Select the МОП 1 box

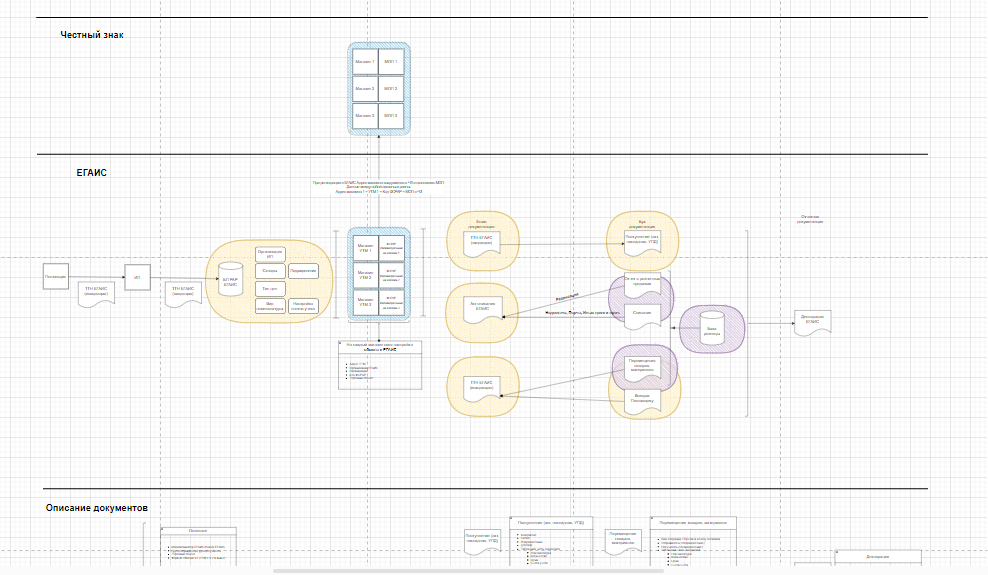click(391, 62)
